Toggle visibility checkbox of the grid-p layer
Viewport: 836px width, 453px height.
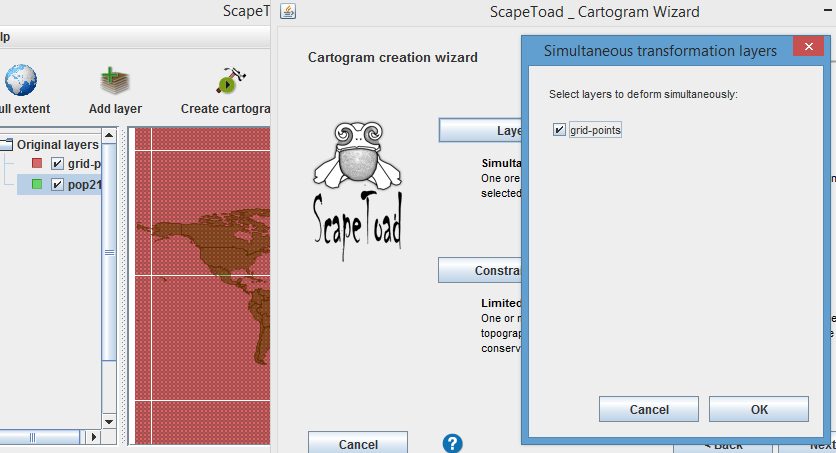tap(57, 164)
